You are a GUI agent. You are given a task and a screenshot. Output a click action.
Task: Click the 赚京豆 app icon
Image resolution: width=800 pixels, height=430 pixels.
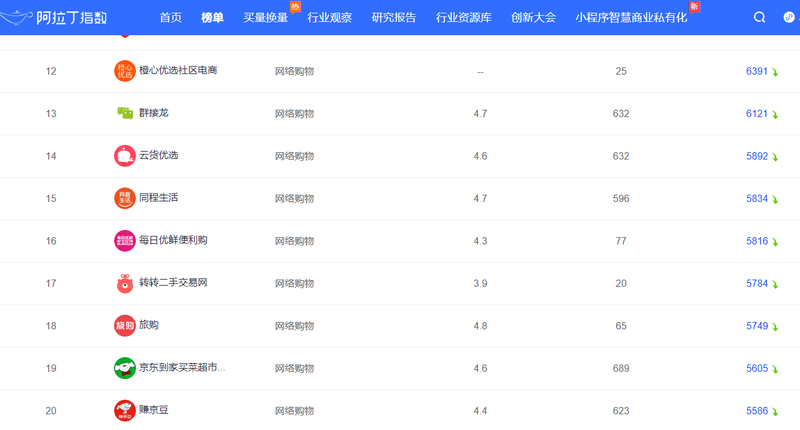click(124, 410)
